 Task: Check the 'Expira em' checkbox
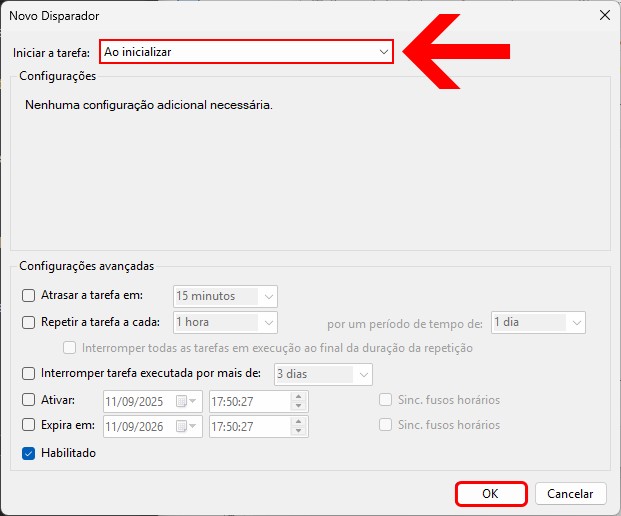[28, 425]
